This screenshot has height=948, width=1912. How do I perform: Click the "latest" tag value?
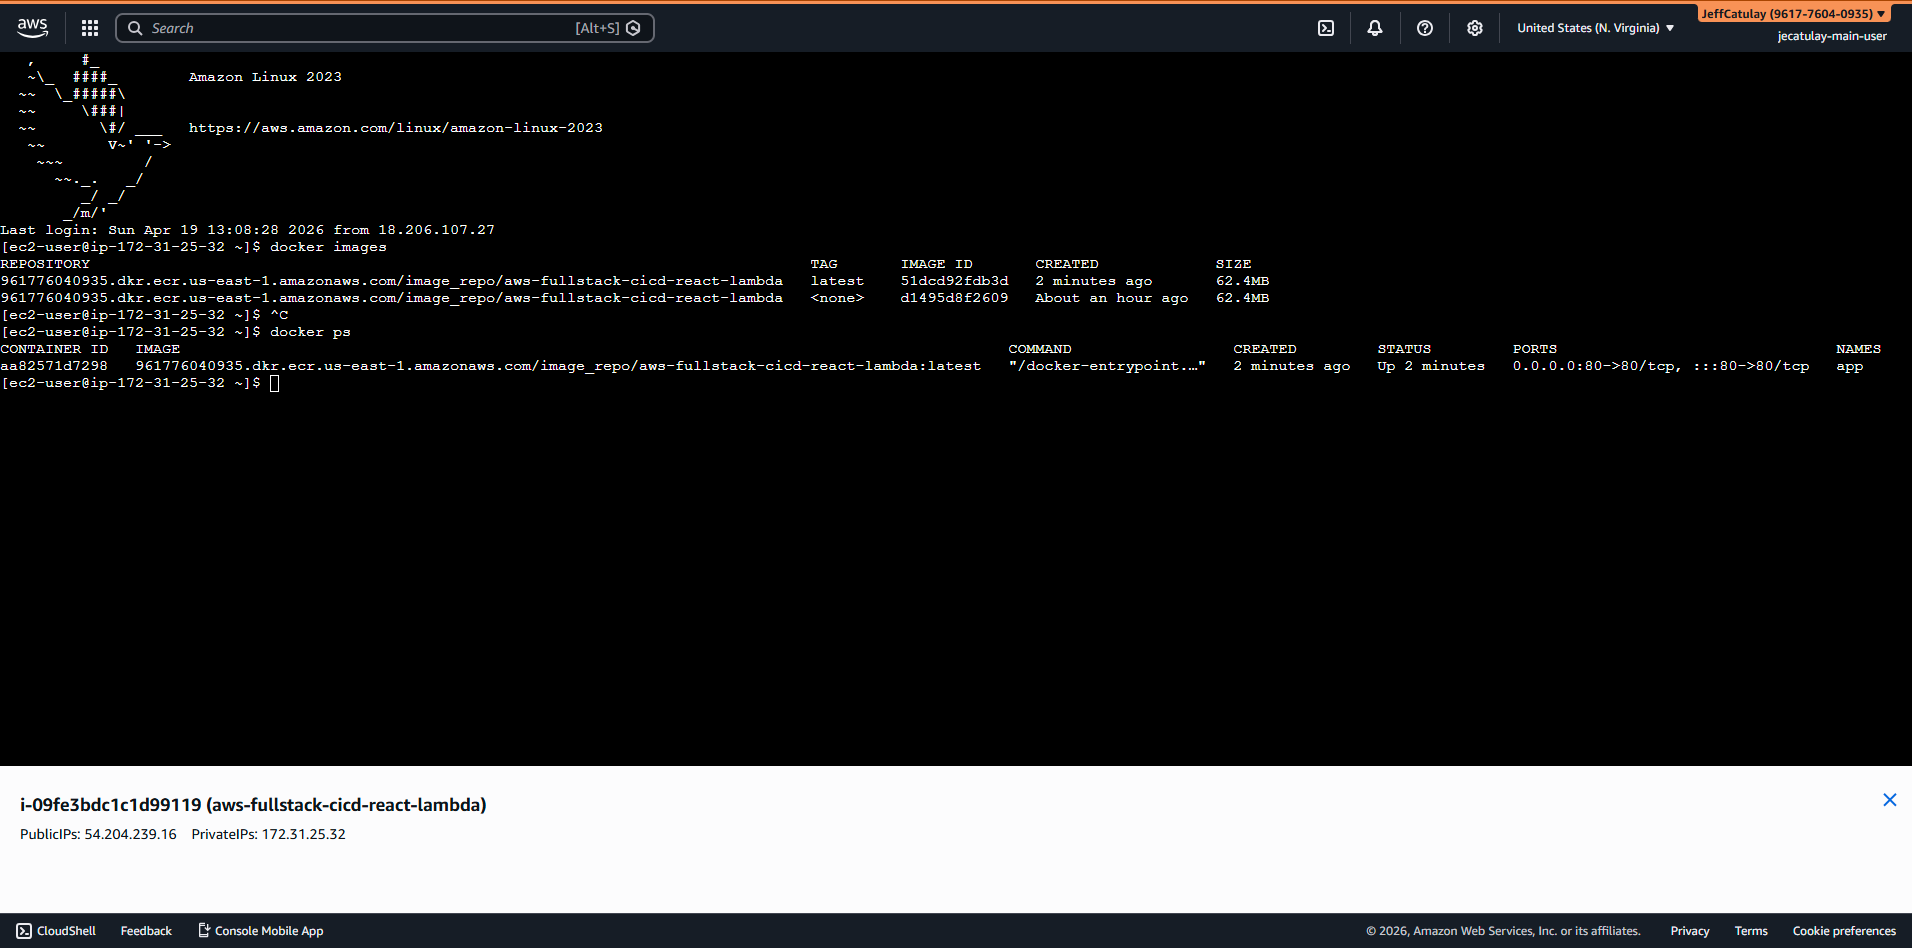(x=837, y=281)
